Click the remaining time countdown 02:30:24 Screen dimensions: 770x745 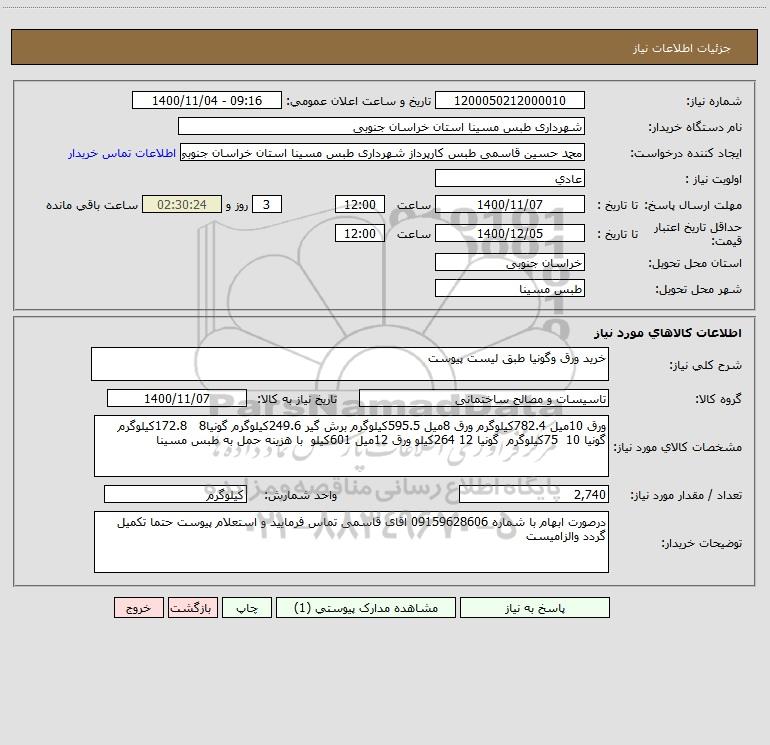(x=182, y=204)
